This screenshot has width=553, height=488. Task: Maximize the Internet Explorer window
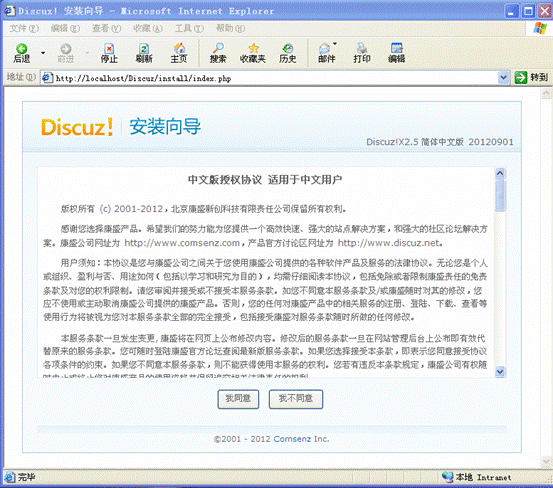point(528,11)
